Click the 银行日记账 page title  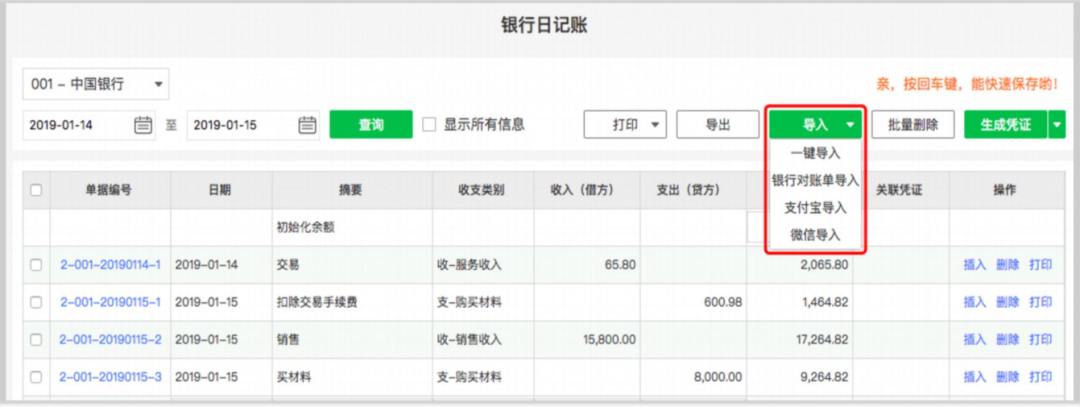pos(543,27)
